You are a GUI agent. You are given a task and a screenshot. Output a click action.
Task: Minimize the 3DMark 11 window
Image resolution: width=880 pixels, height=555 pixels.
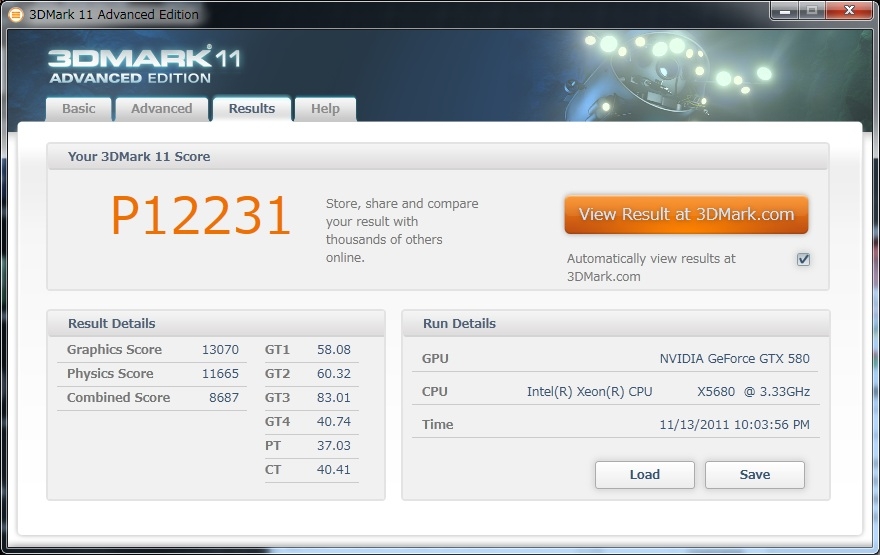[785, 11]
